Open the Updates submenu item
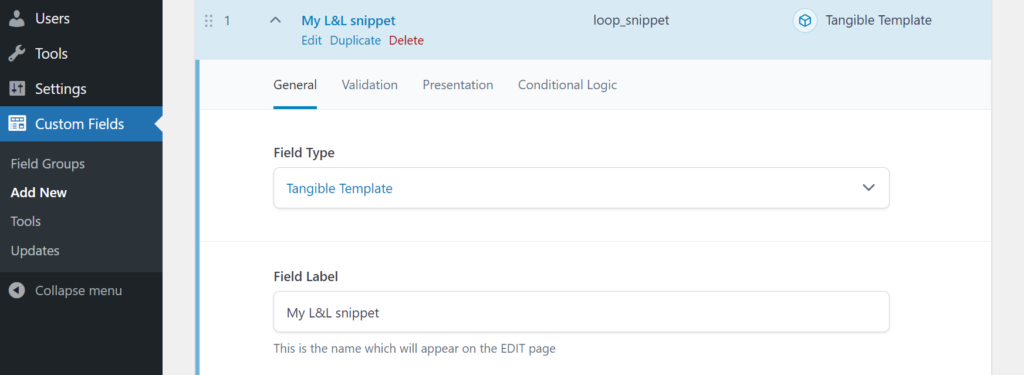Viewport: 1024px width, 375px height. click(35, 250)
